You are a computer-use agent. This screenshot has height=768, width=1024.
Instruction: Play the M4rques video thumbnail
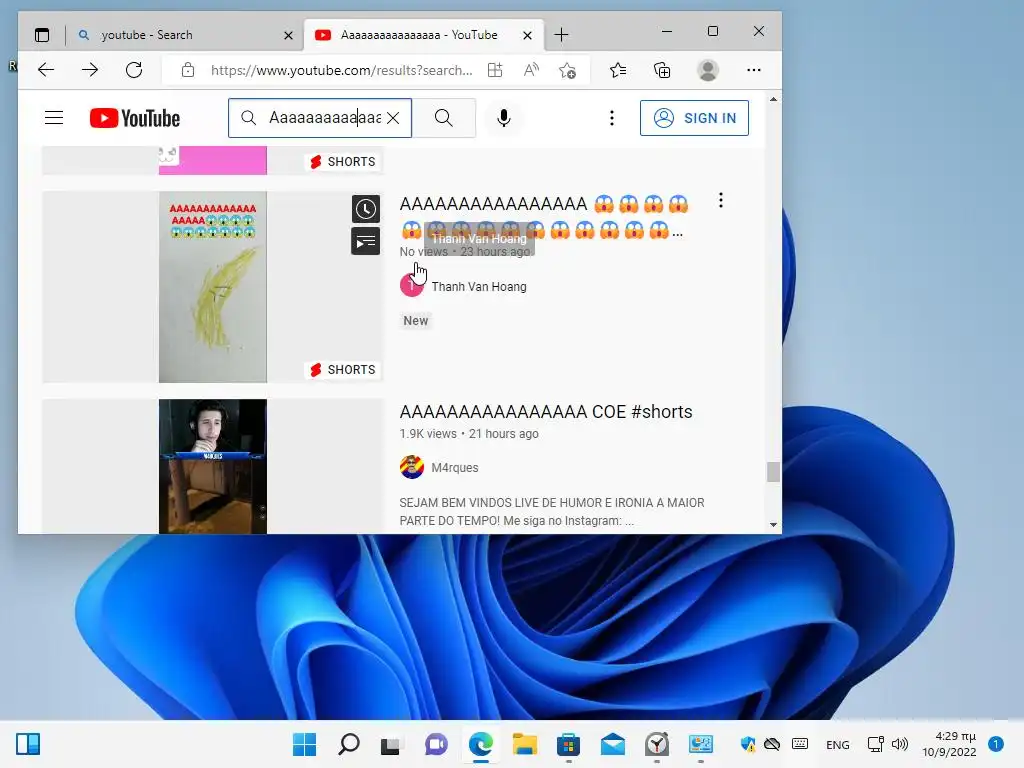coord(213,466)
